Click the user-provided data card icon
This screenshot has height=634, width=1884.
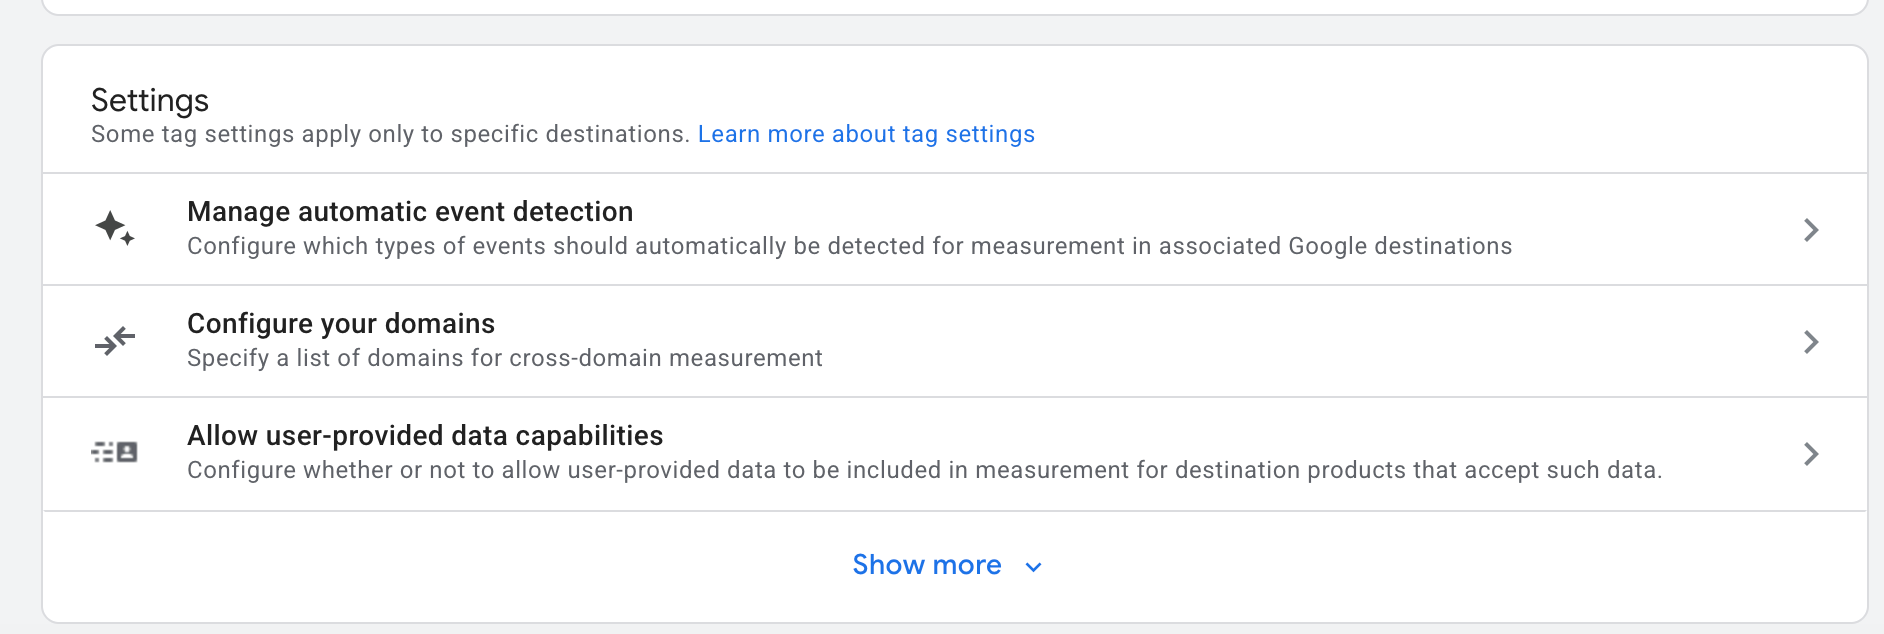pyautogui.click(x=114, y=452)
